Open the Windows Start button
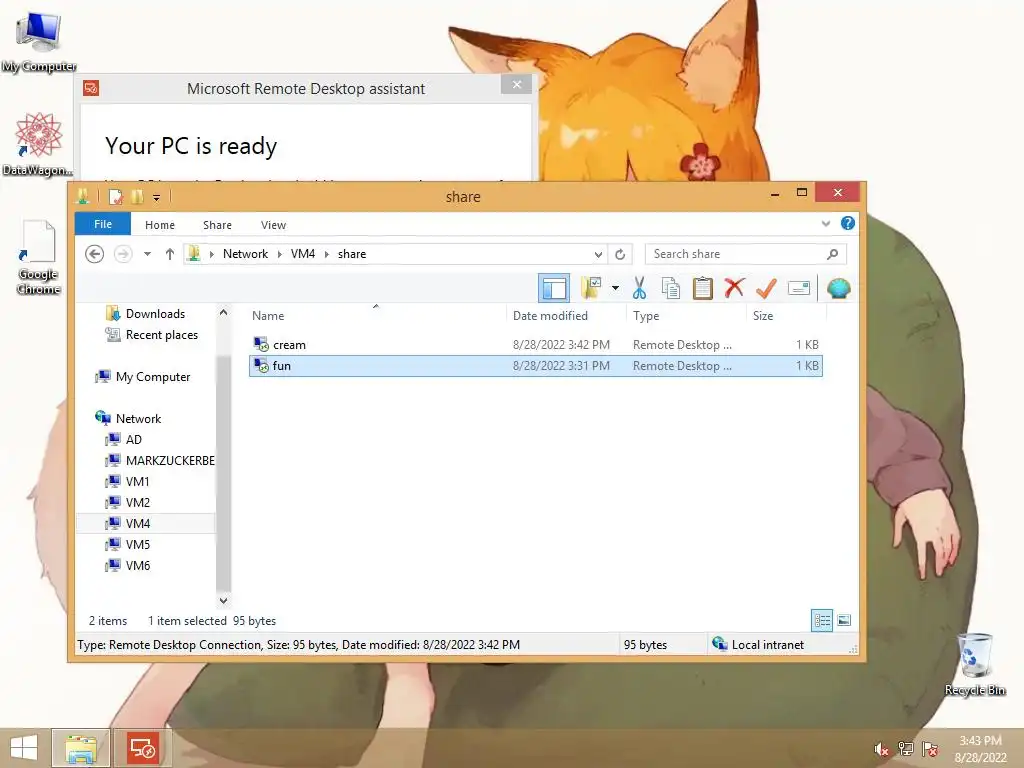This screenshot has height=768, width=1024. pos(24,748)
